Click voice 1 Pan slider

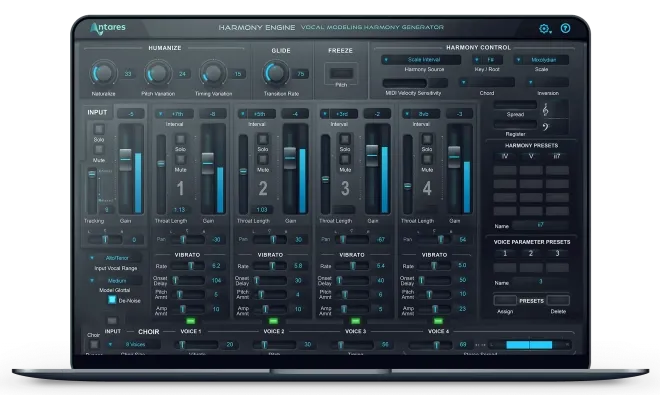[x=189, y=240]
